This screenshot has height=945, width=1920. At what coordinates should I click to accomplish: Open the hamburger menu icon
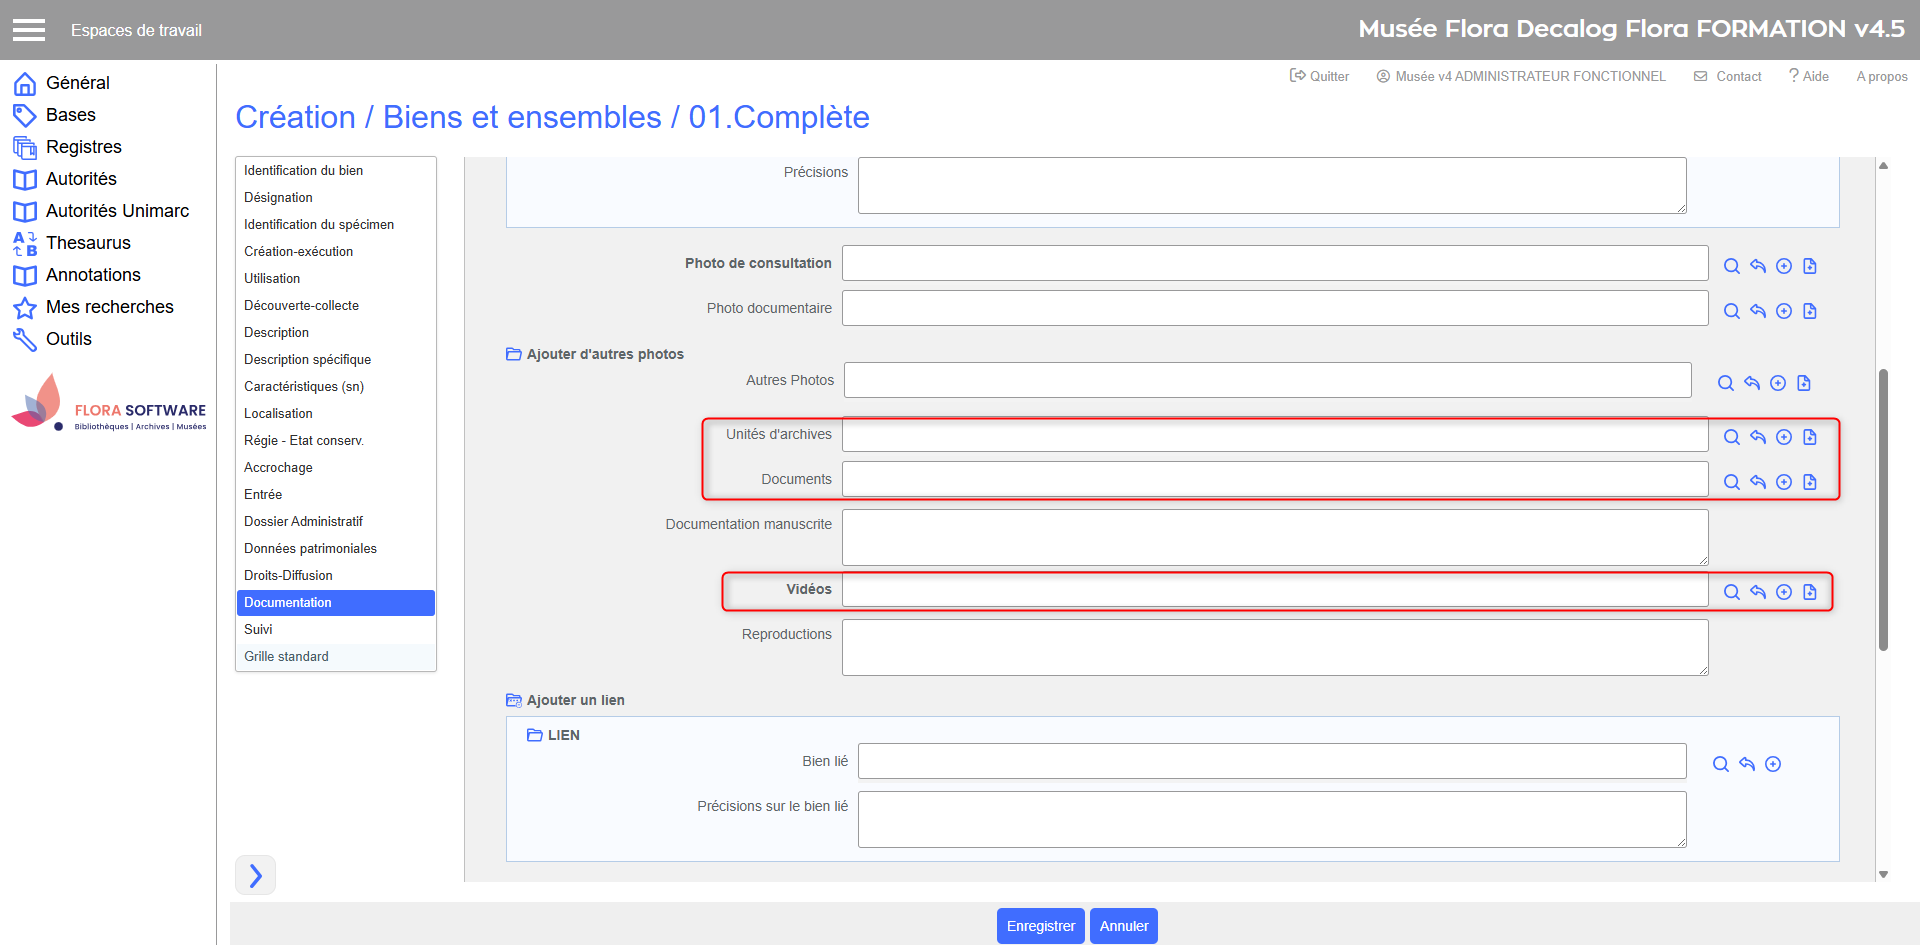(29, 30)
